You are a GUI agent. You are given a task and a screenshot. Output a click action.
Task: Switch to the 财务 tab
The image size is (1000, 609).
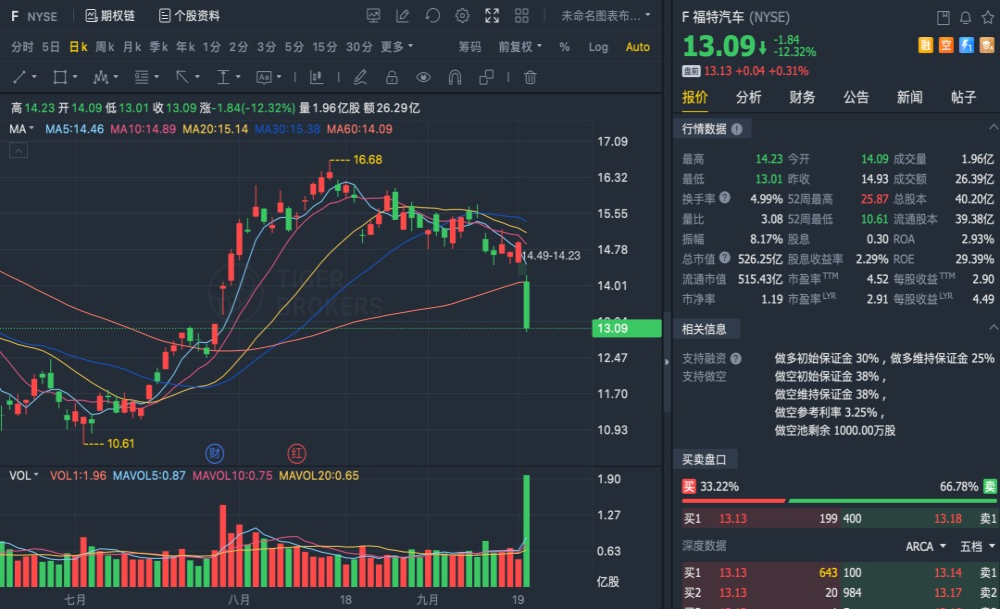[802, 97]
